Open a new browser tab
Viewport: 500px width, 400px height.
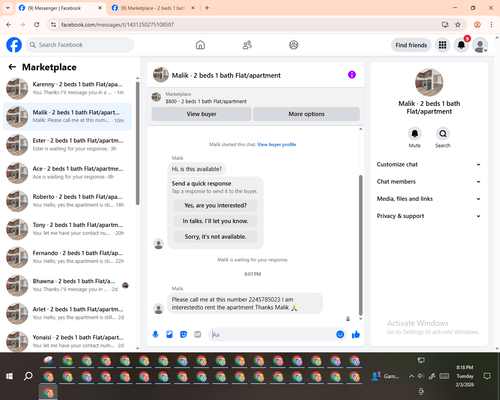pyautogui.click(x=207, y=8)
